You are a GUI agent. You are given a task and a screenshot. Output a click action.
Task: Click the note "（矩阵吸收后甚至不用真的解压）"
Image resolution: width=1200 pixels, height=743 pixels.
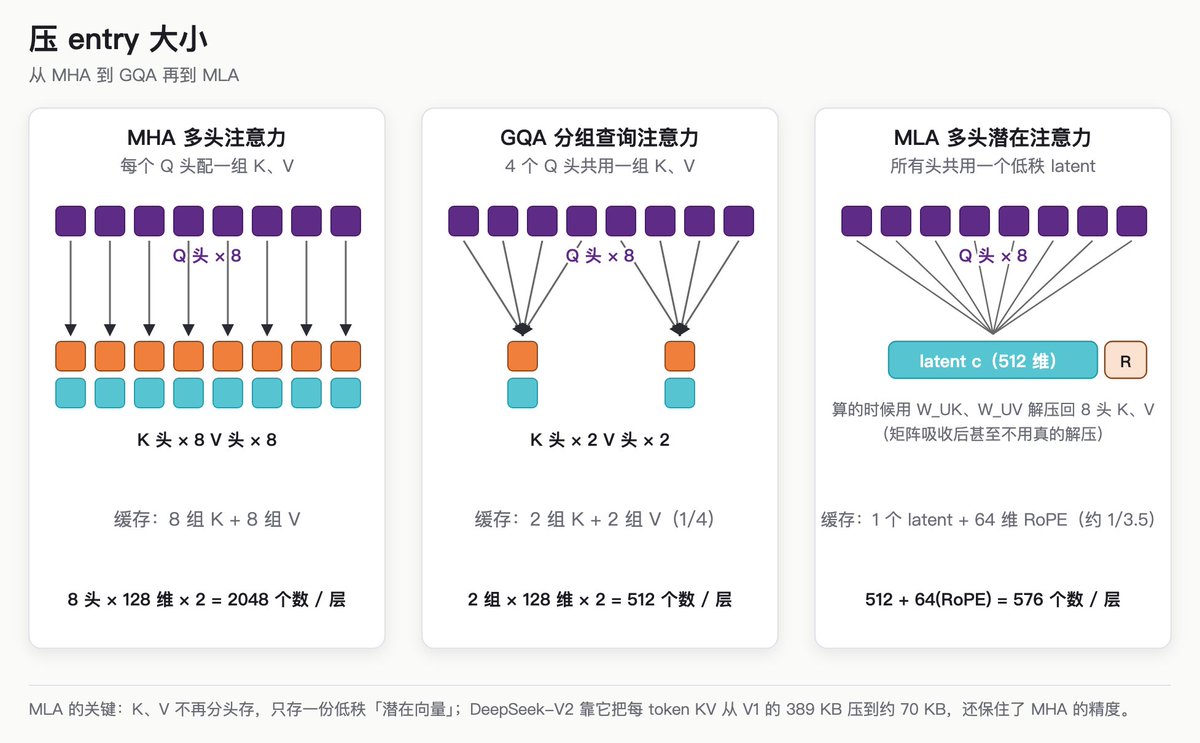pos(993,434)
